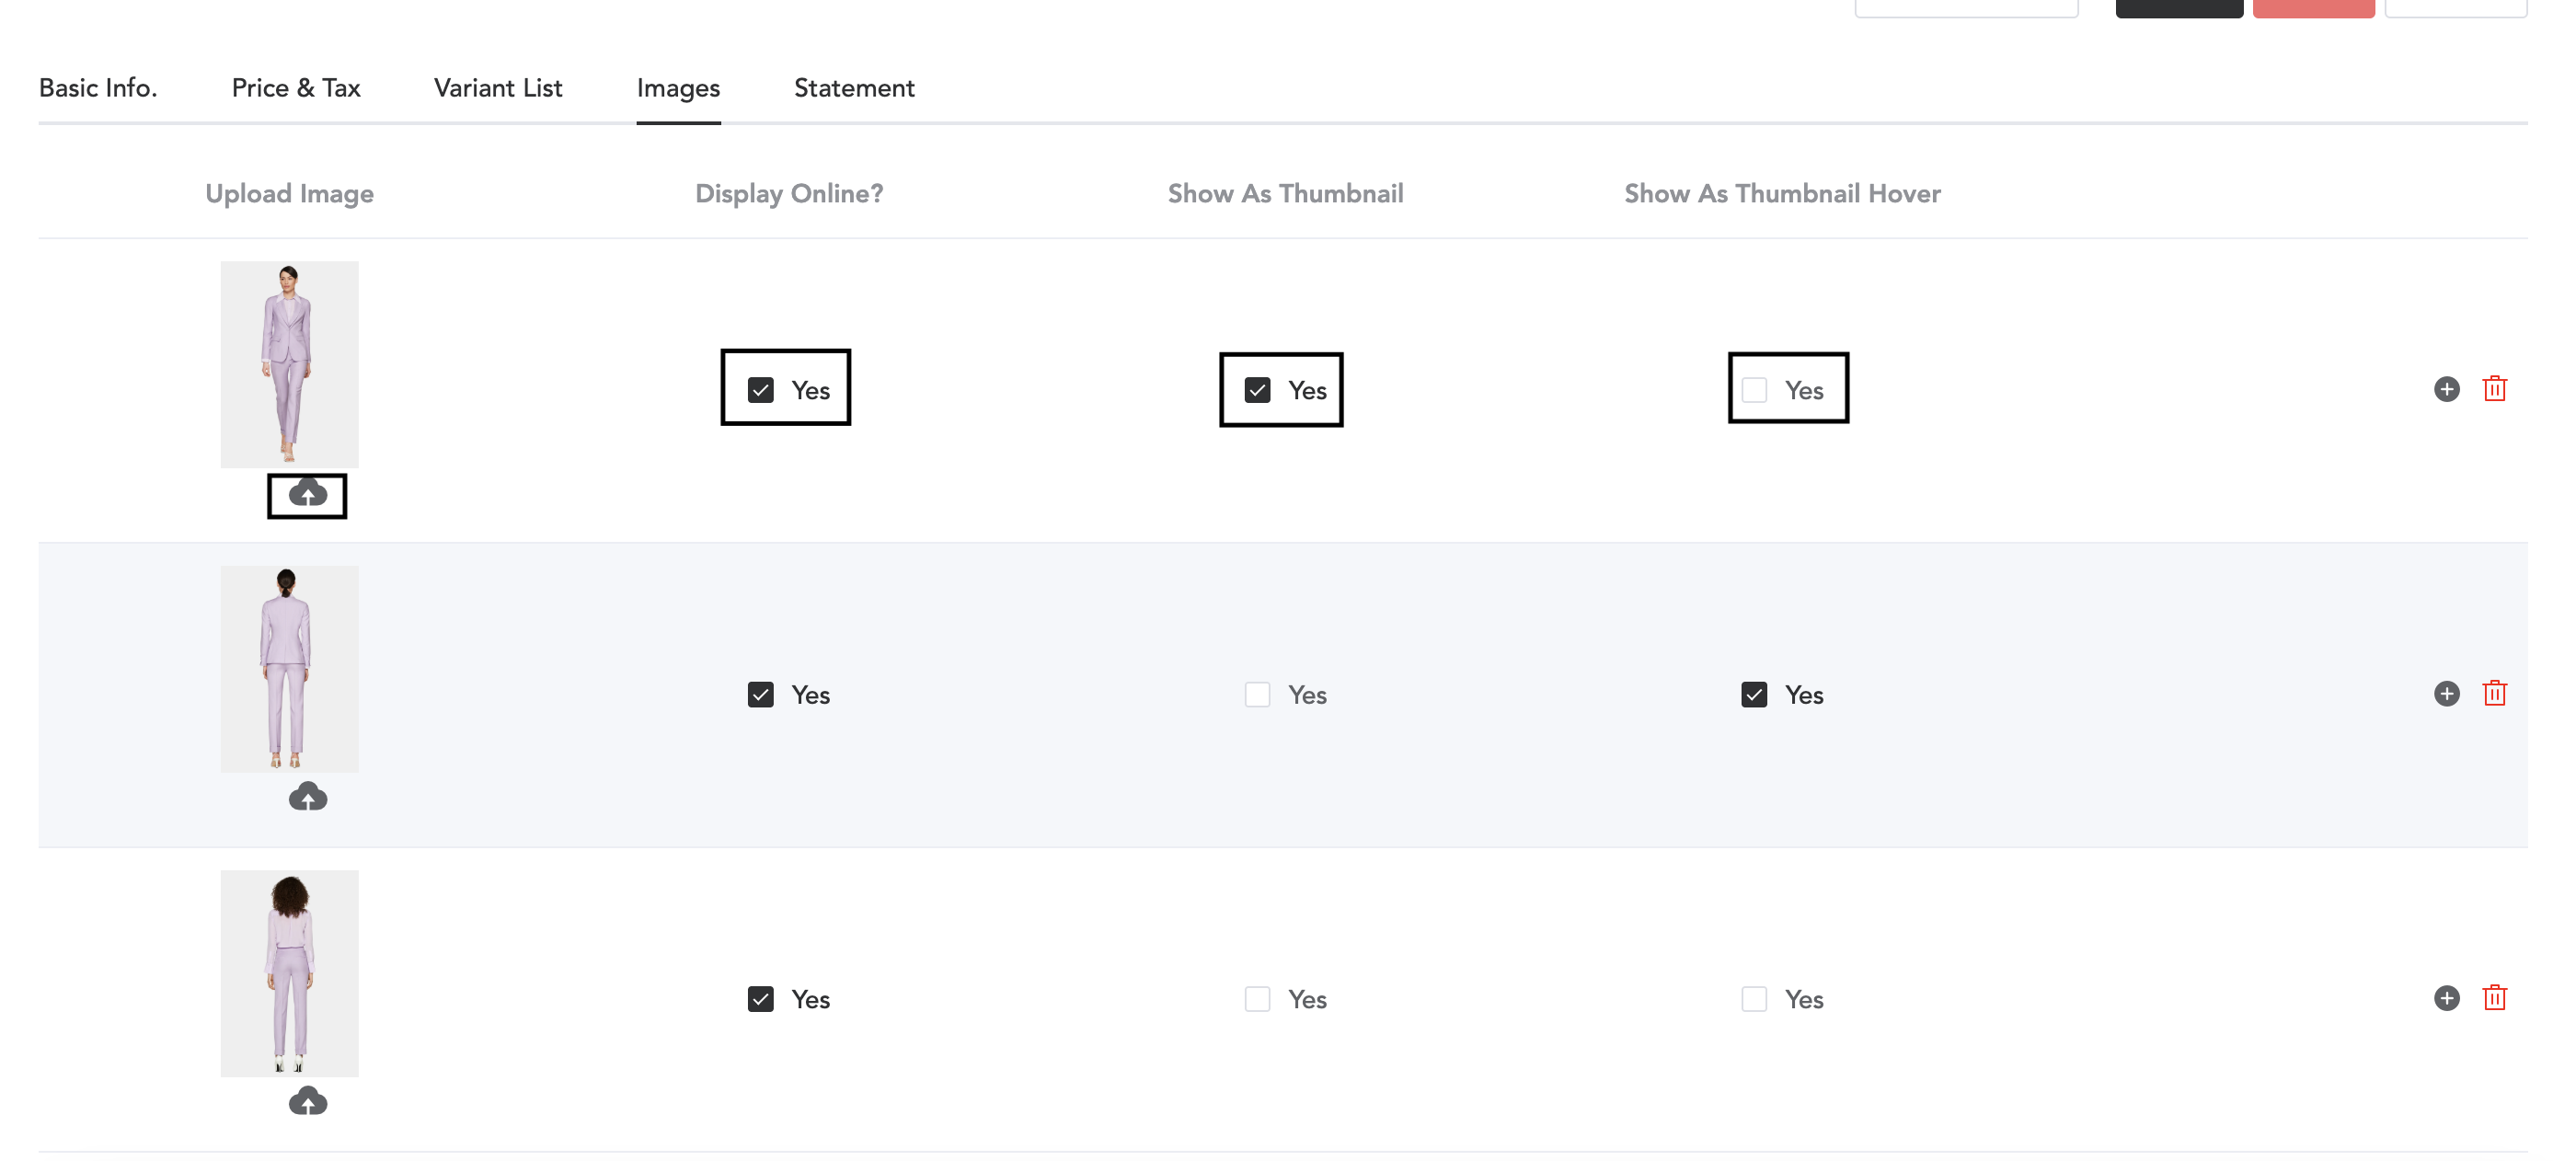Click the Display Online? column header
2576x1161 pixels.
[x=789, y=193]
